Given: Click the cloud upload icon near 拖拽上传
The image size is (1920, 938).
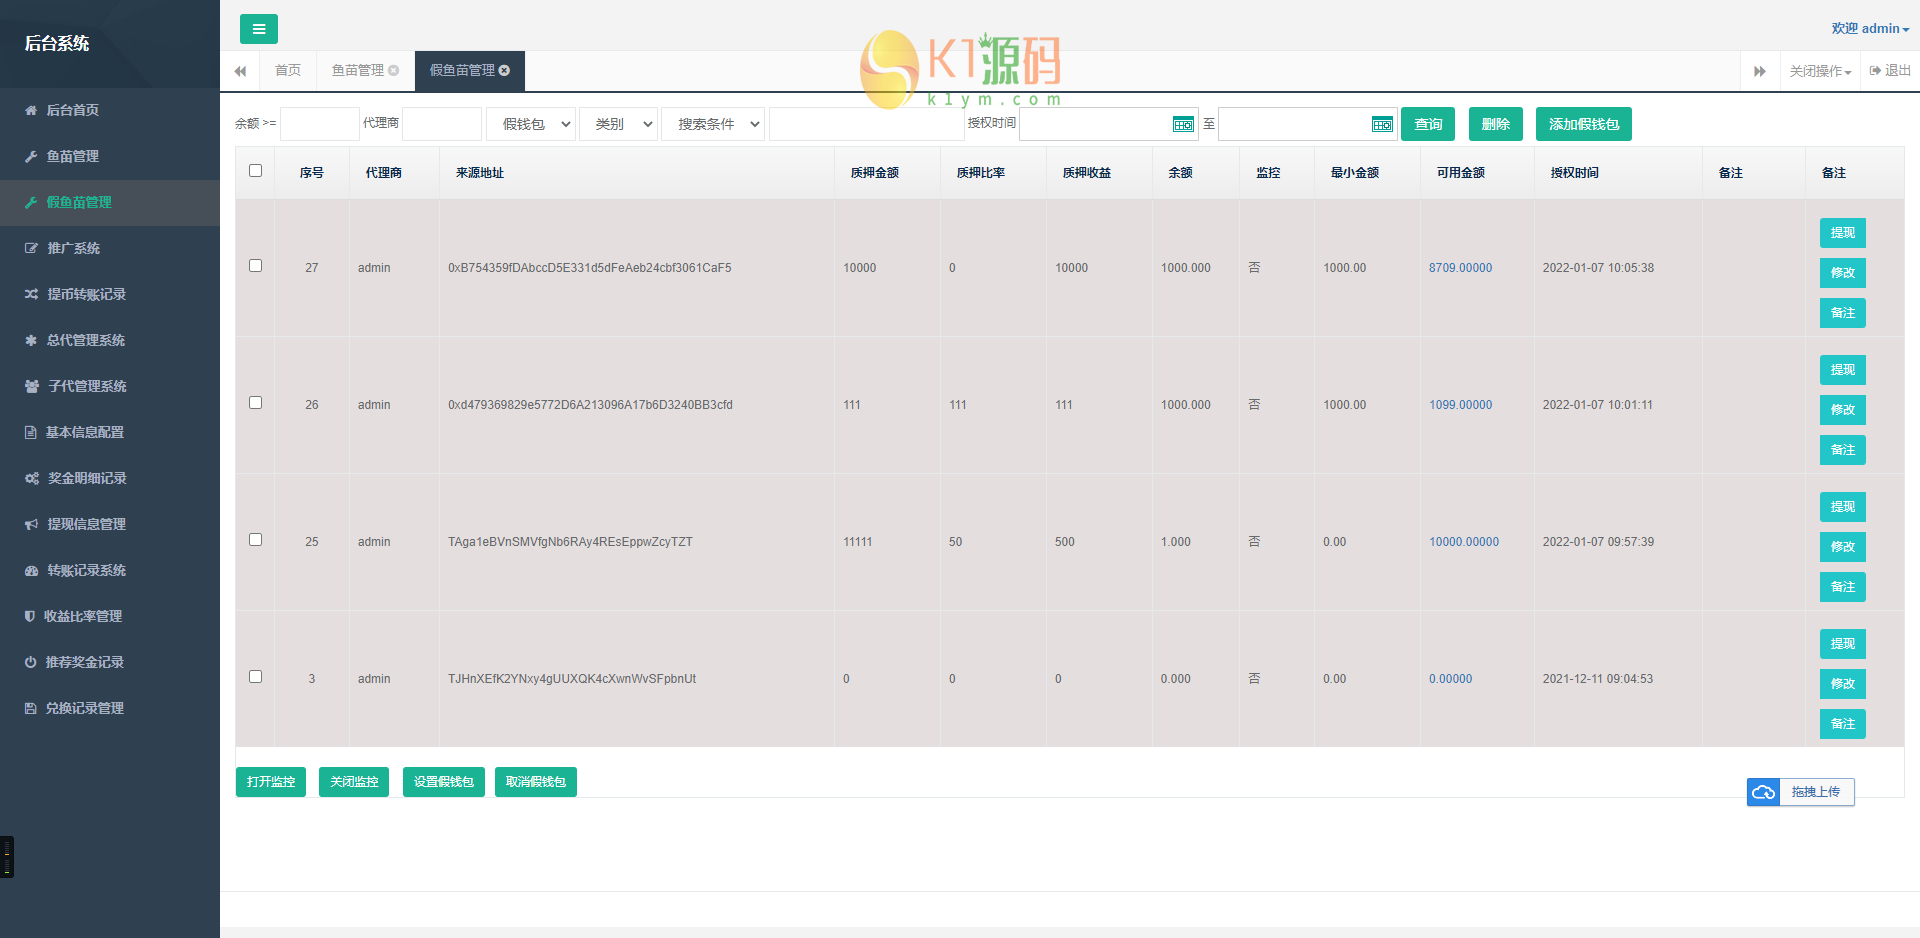Looking at the screenshot, I should (x=1764, y=792).
